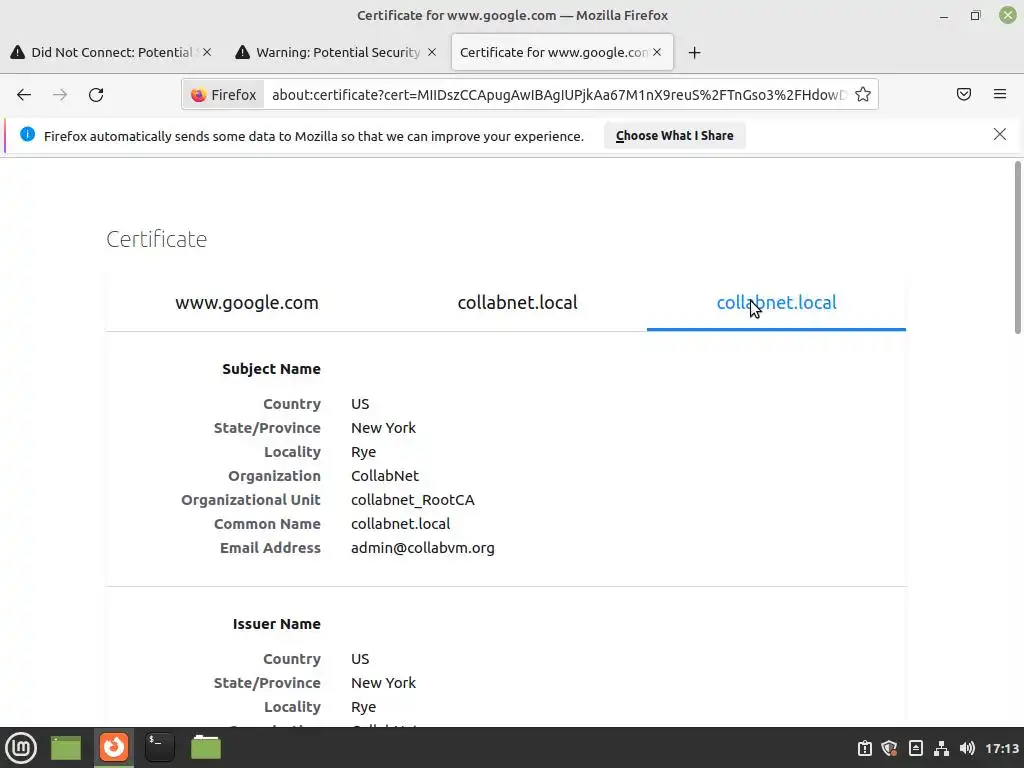Open the Linux Mint start menu
Image resolution: width=1024 pixels, height=768 pixels.
click(x=21, y=748)
